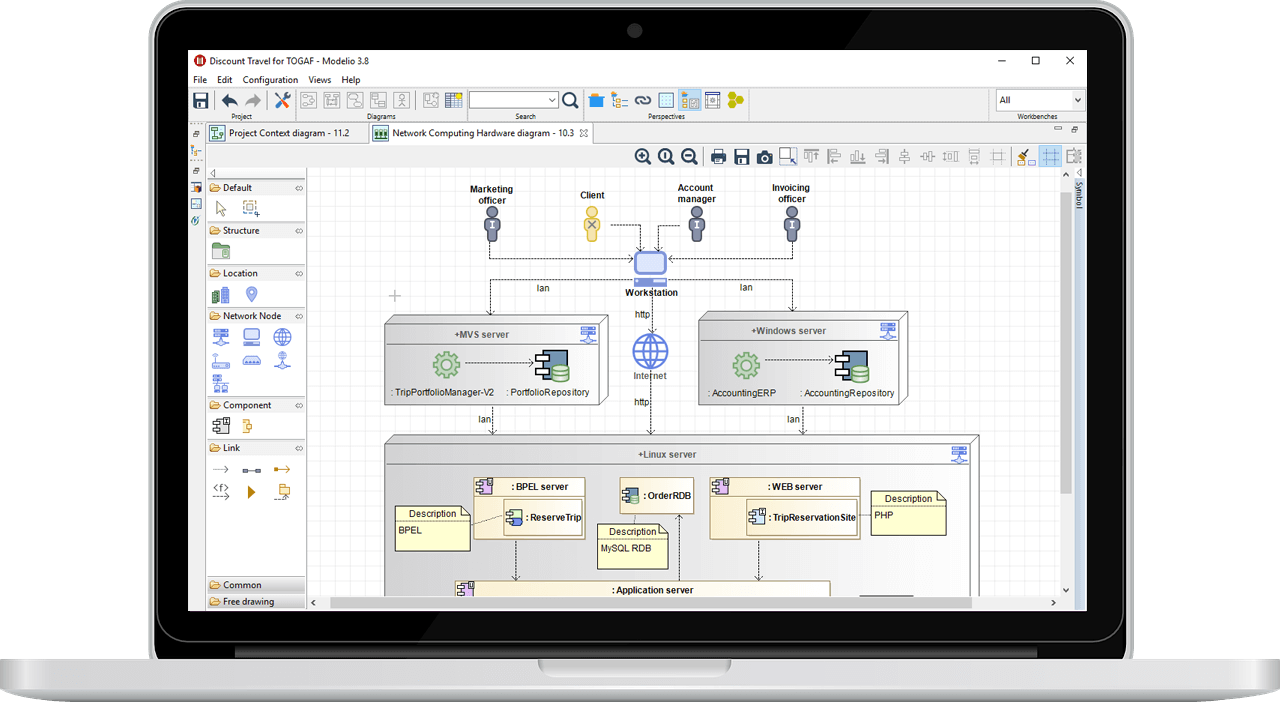The height and width of the screenshot is (702, 1280).
Task: Run the search with magnifier icon
Action: click(x=570, y=100)
